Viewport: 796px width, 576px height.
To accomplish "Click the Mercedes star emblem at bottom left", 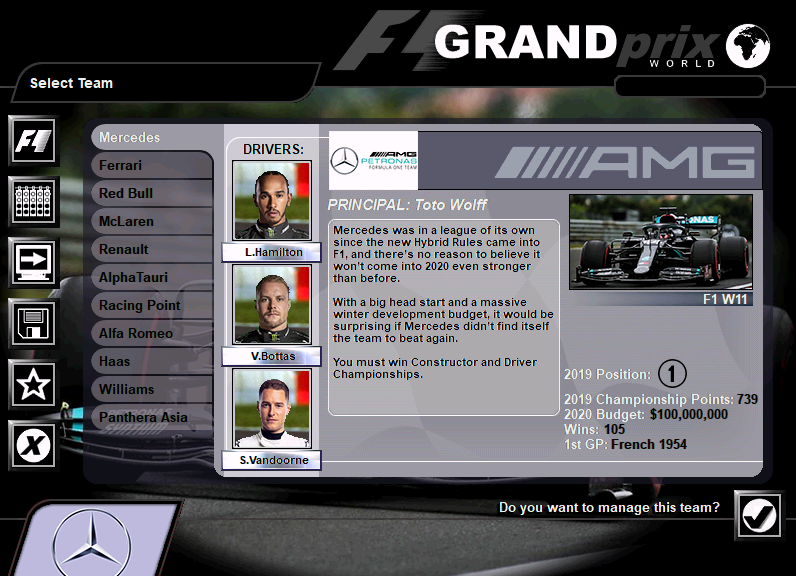I will [92, 545].
